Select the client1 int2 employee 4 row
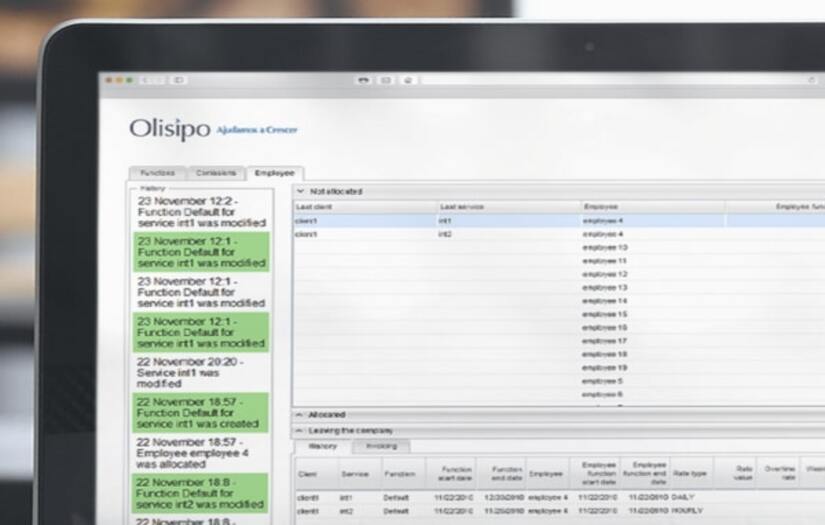The width and height of the screenshot is (825, 525). 559,234
